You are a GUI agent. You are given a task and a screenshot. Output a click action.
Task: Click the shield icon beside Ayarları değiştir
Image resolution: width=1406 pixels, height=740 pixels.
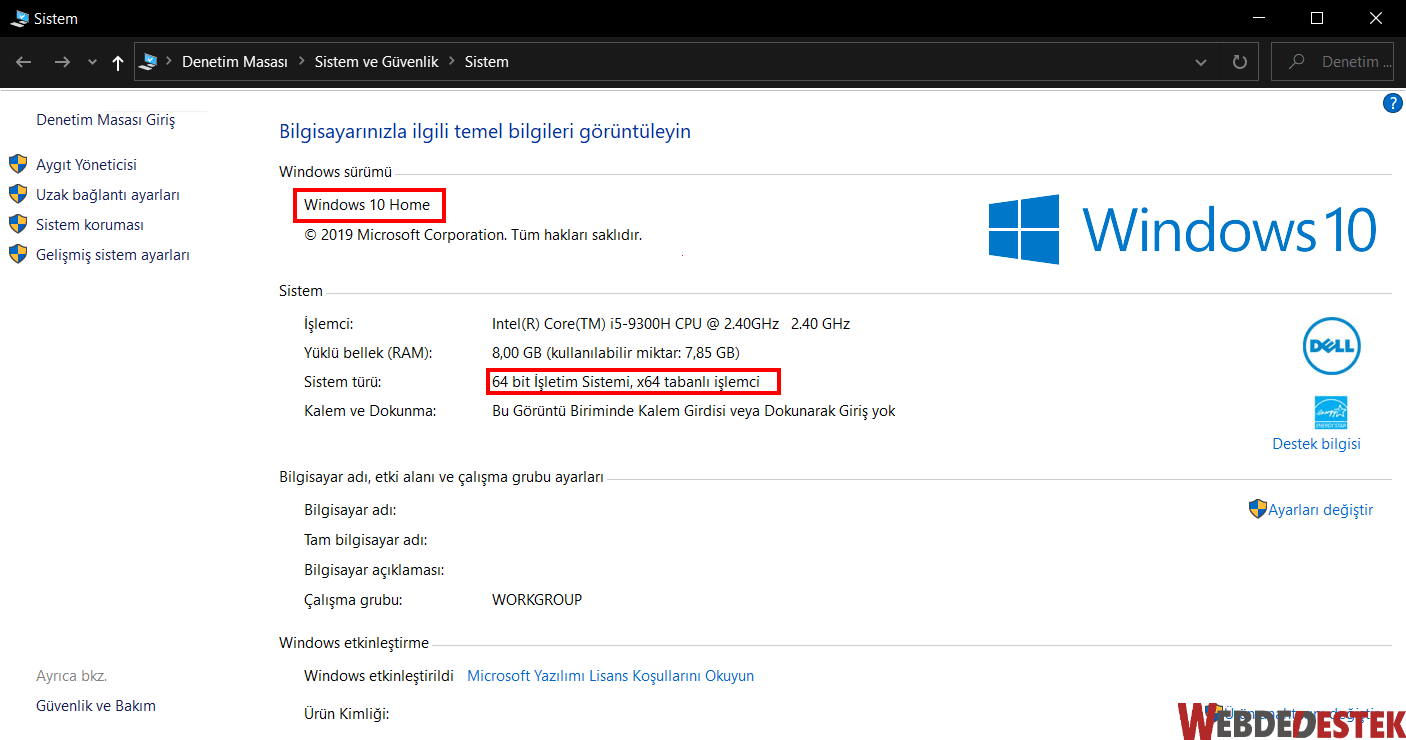(x=1258, y=509)
